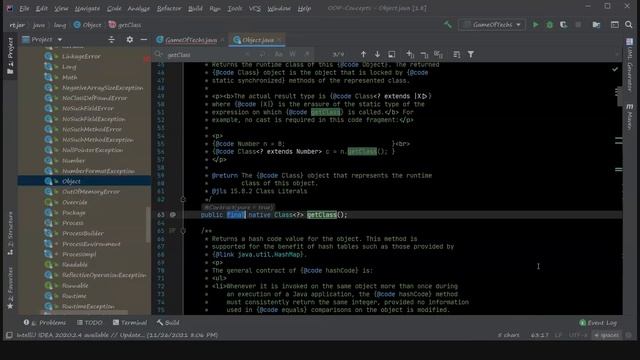Go to previous search occurrence arrow
This screenshot has height=360, width=640.
[x=363, y=54]
